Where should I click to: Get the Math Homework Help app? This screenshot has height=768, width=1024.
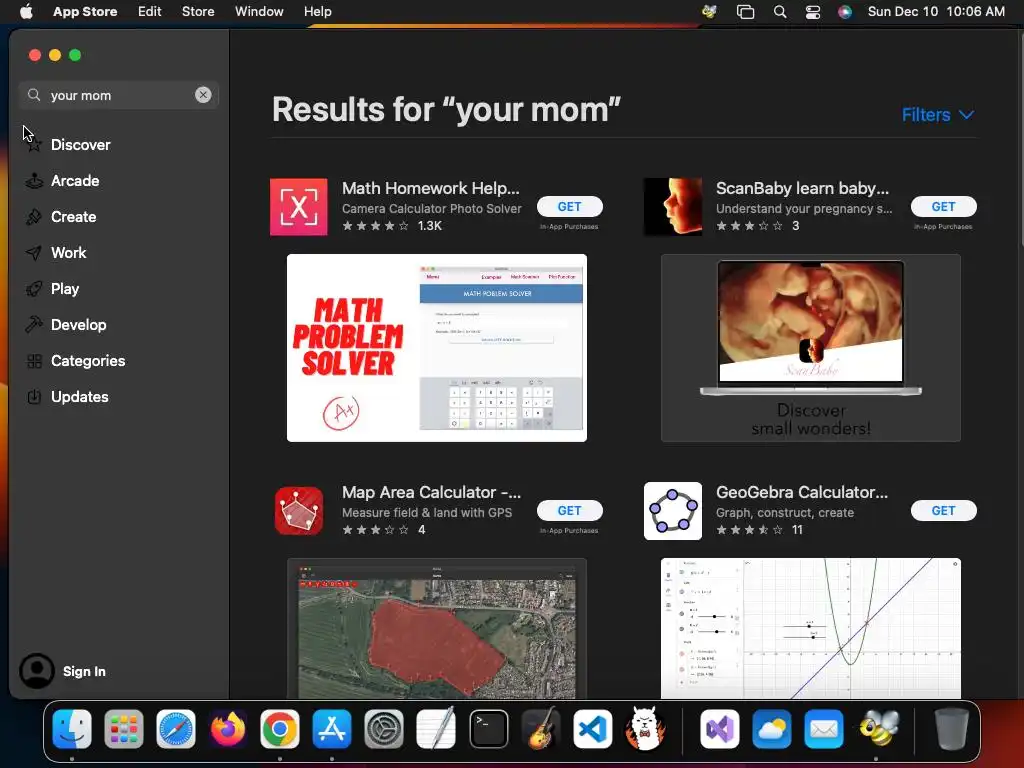click(x=569, y=206)
